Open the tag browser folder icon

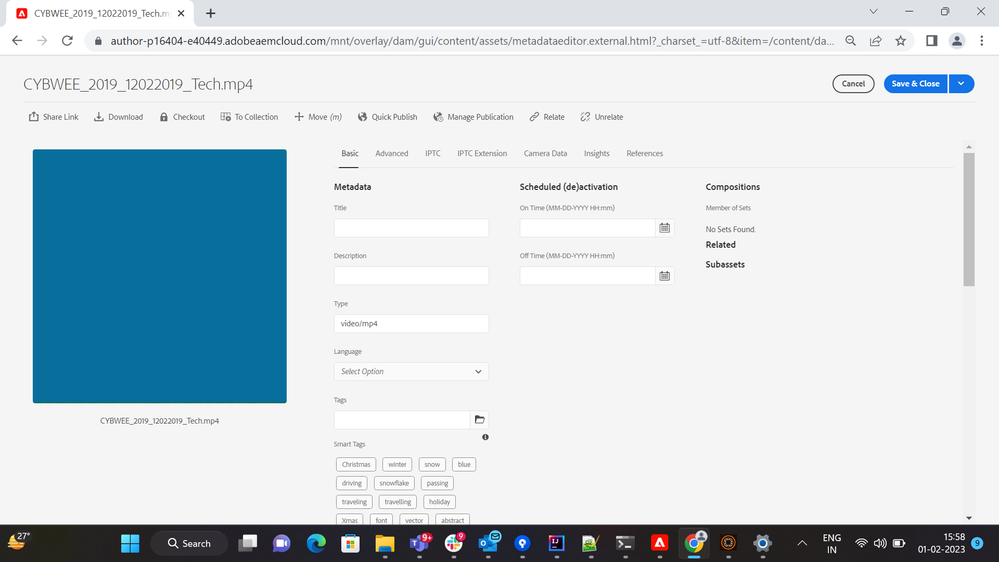(x=479, y=420)
